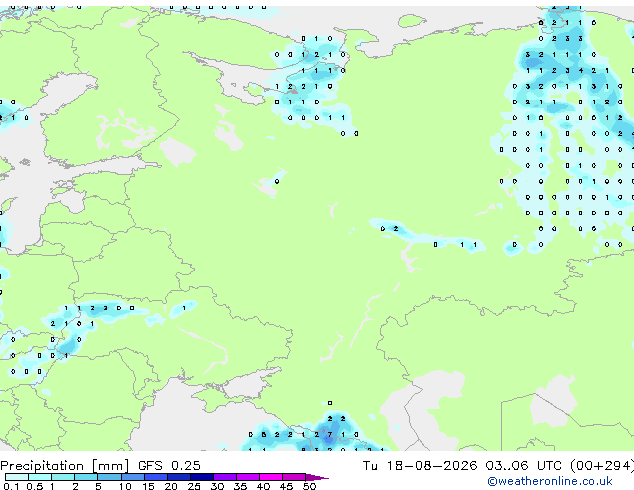Click the legend scale label '10'
Screen dimensions: 634x490
[125, 486]
